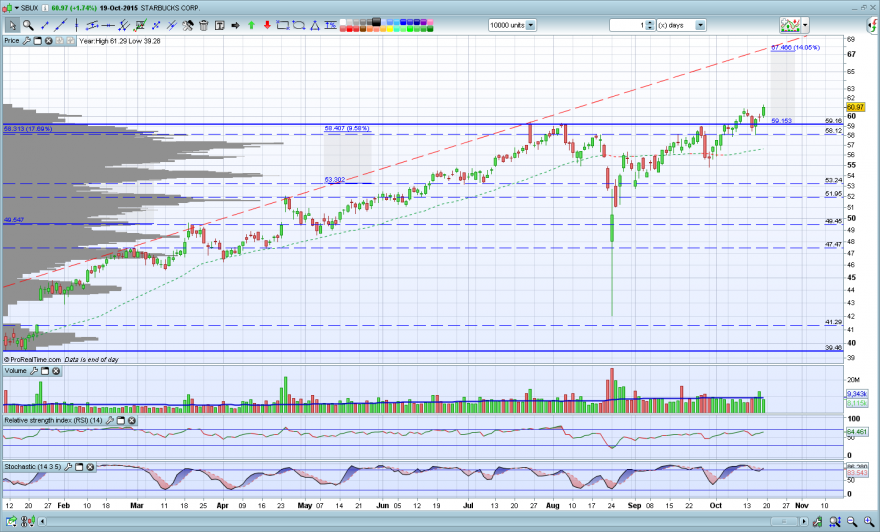
Task: Toggle the RSI panel window button
Action: [x=120, y=420]
